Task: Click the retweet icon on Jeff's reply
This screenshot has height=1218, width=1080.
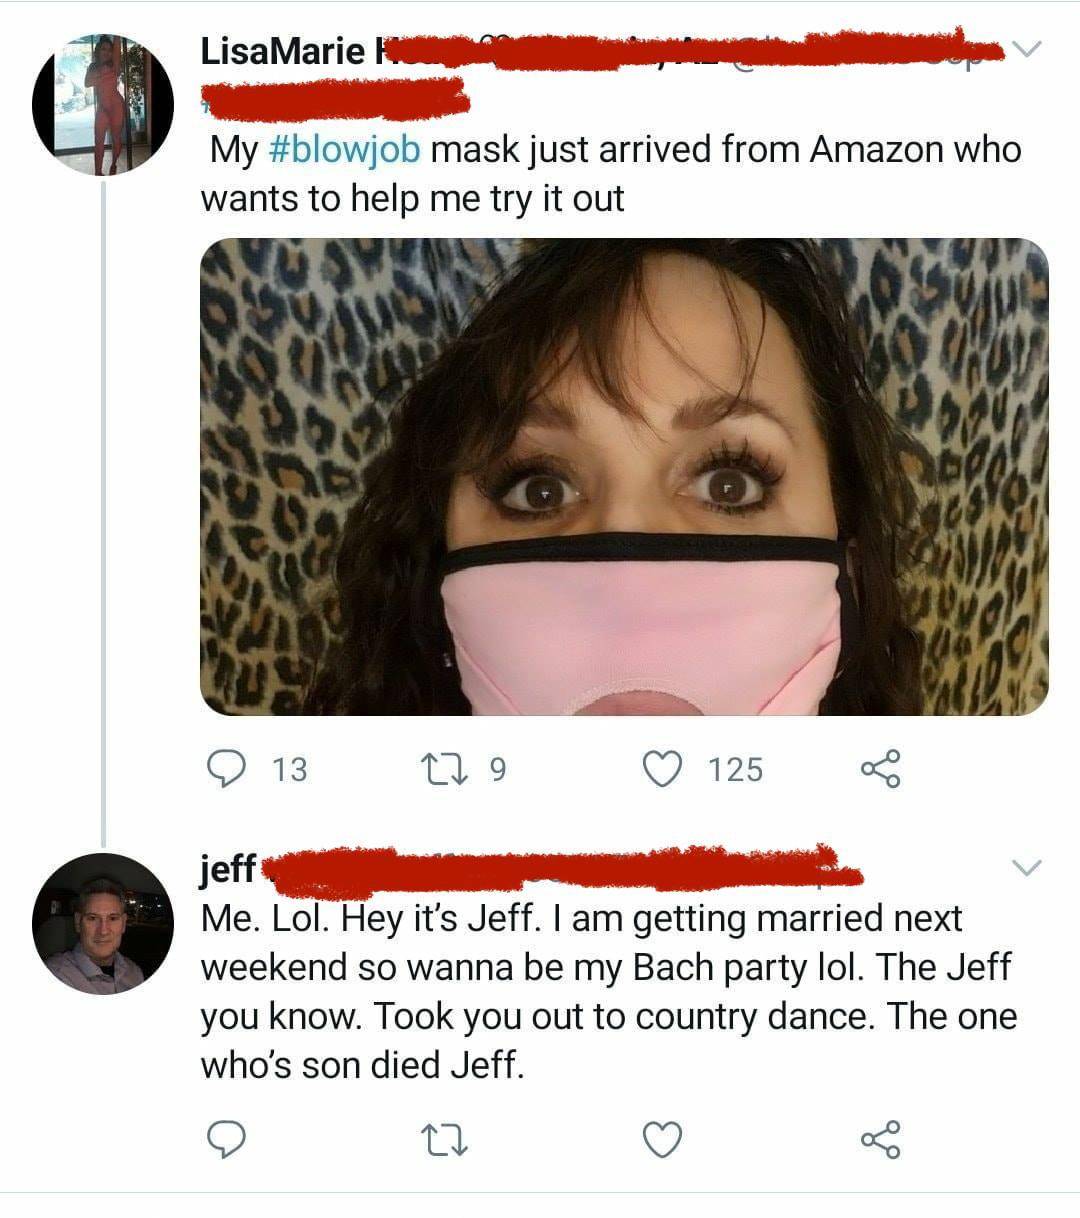Action: 444,1136
